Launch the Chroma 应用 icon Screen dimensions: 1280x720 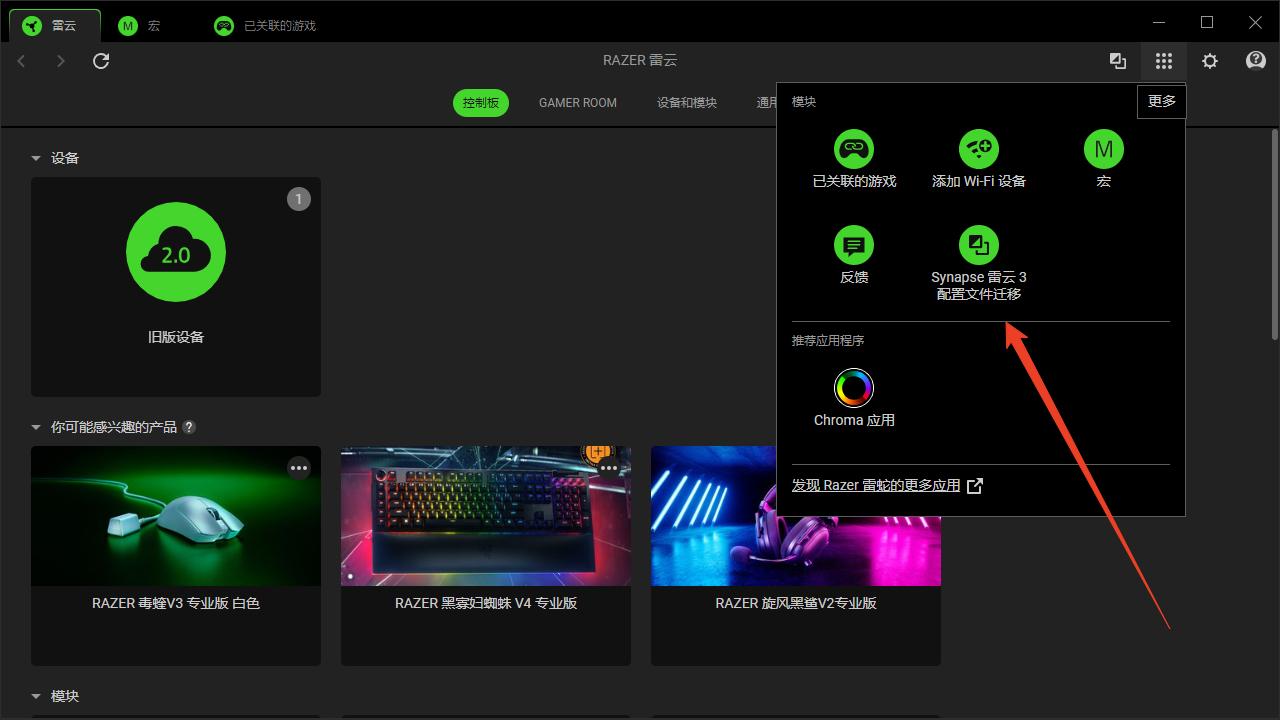click(x=853, y=388)
